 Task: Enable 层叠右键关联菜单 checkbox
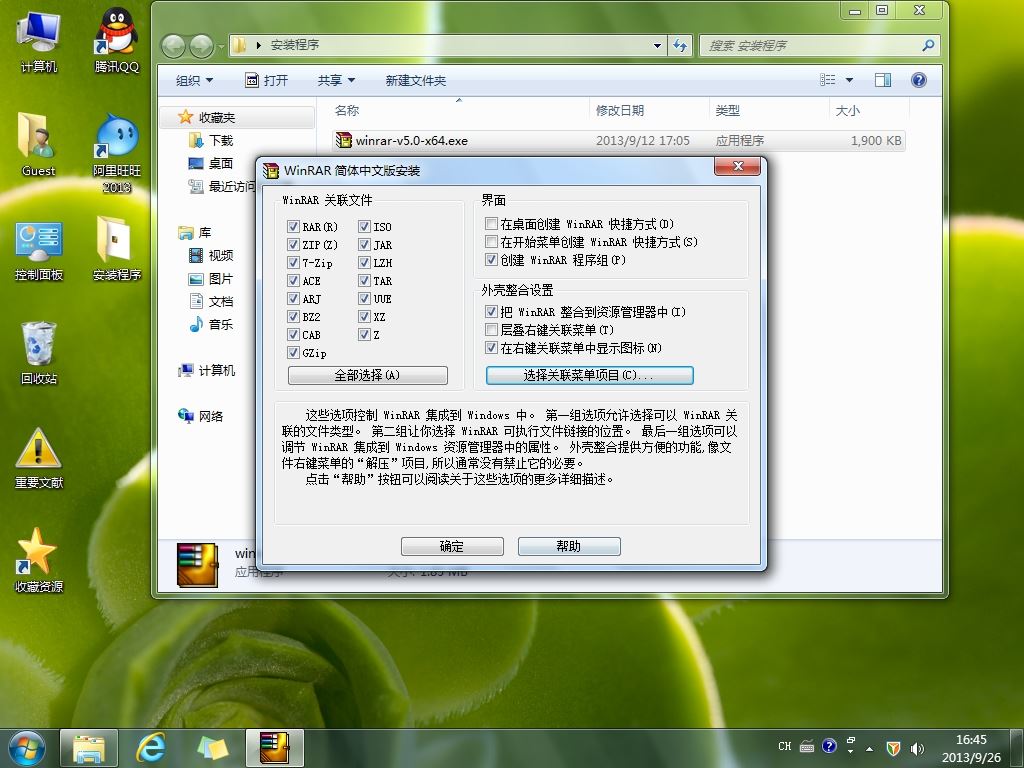click(492, 330)
